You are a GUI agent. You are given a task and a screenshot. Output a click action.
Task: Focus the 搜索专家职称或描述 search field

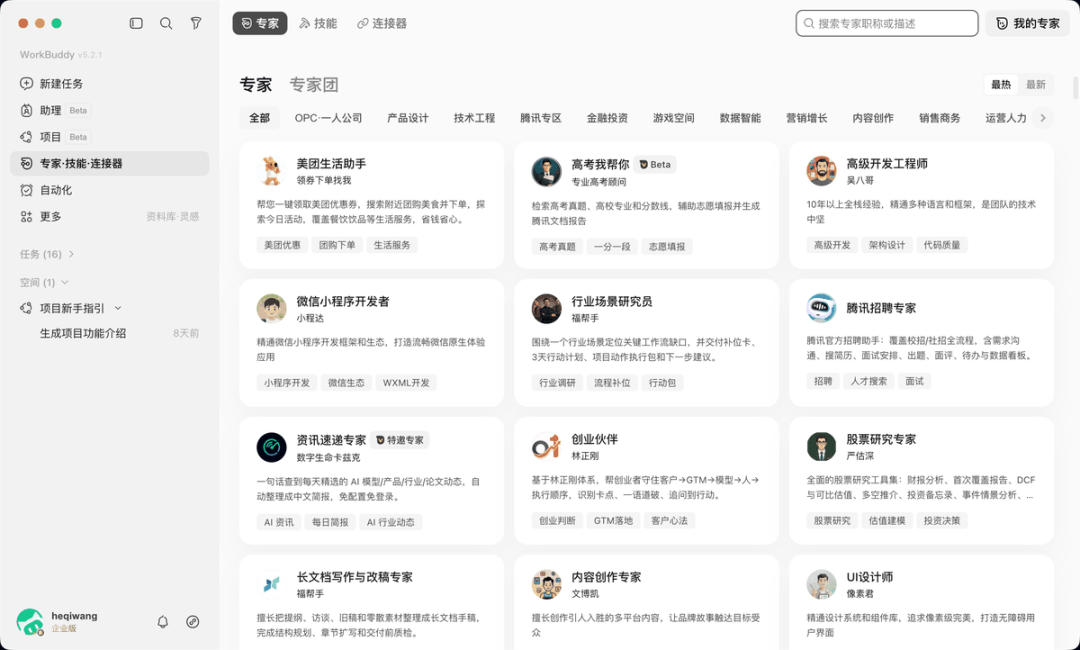(x=886, y=23)
